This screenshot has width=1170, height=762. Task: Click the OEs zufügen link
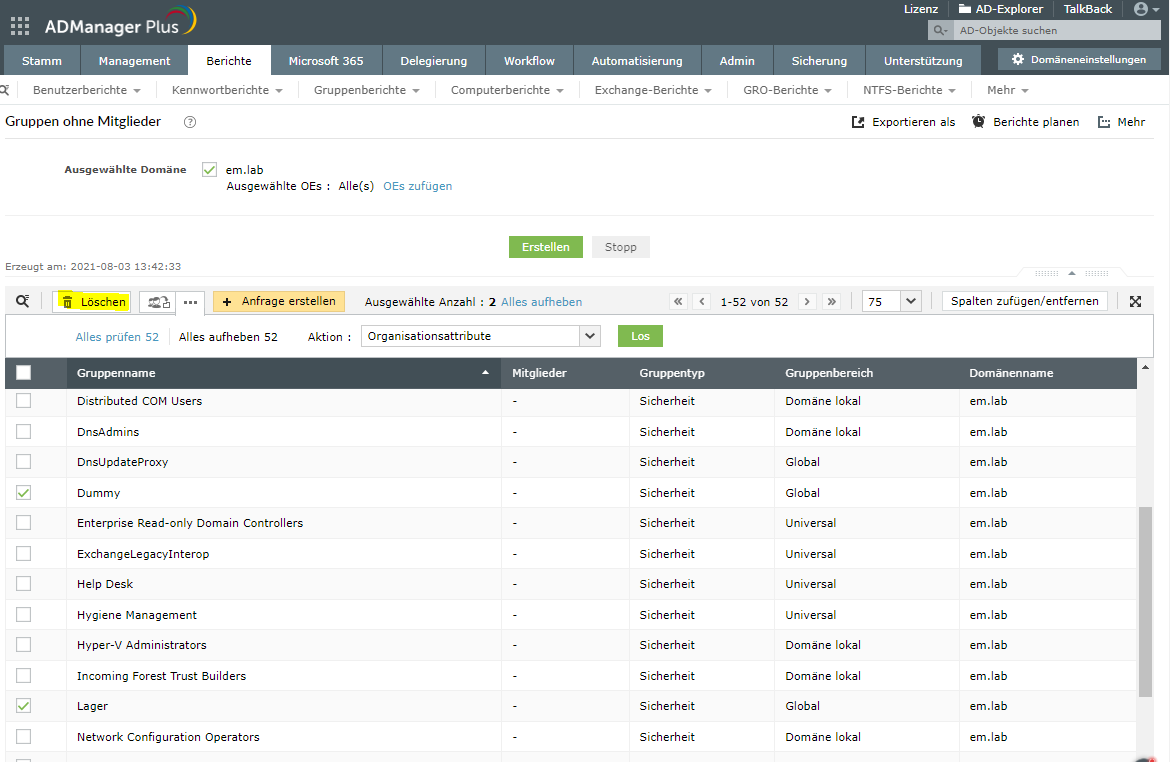coord(418,186)
